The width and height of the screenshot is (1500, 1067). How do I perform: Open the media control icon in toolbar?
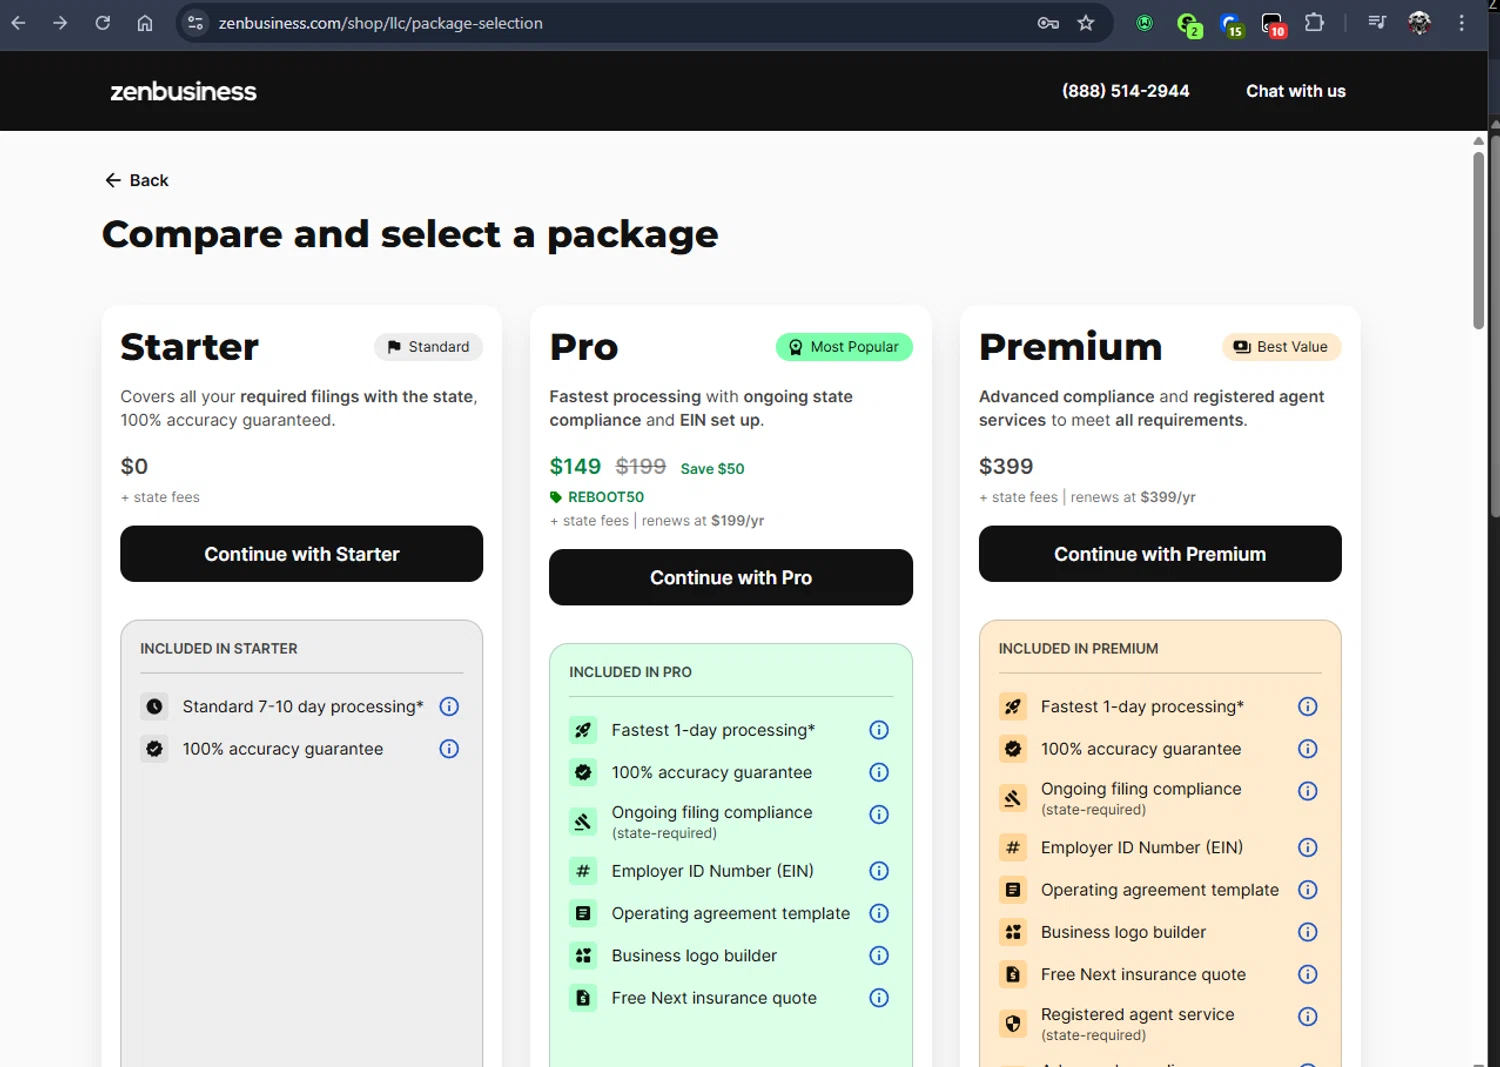(x=1377, y=22)
